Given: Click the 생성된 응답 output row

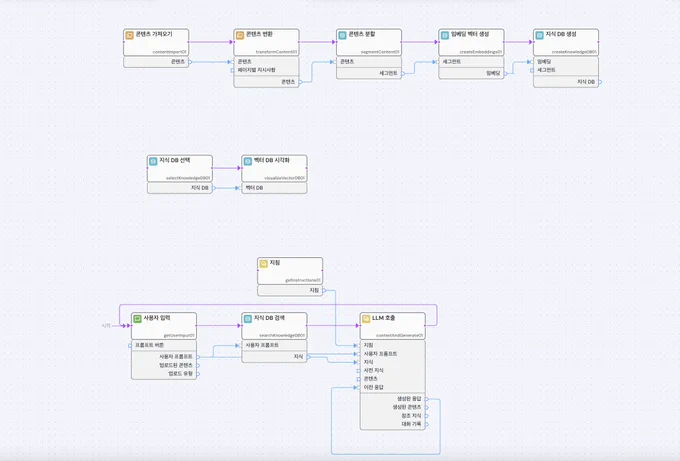Looking at the screenshot, I should click(x=392, y=399).
